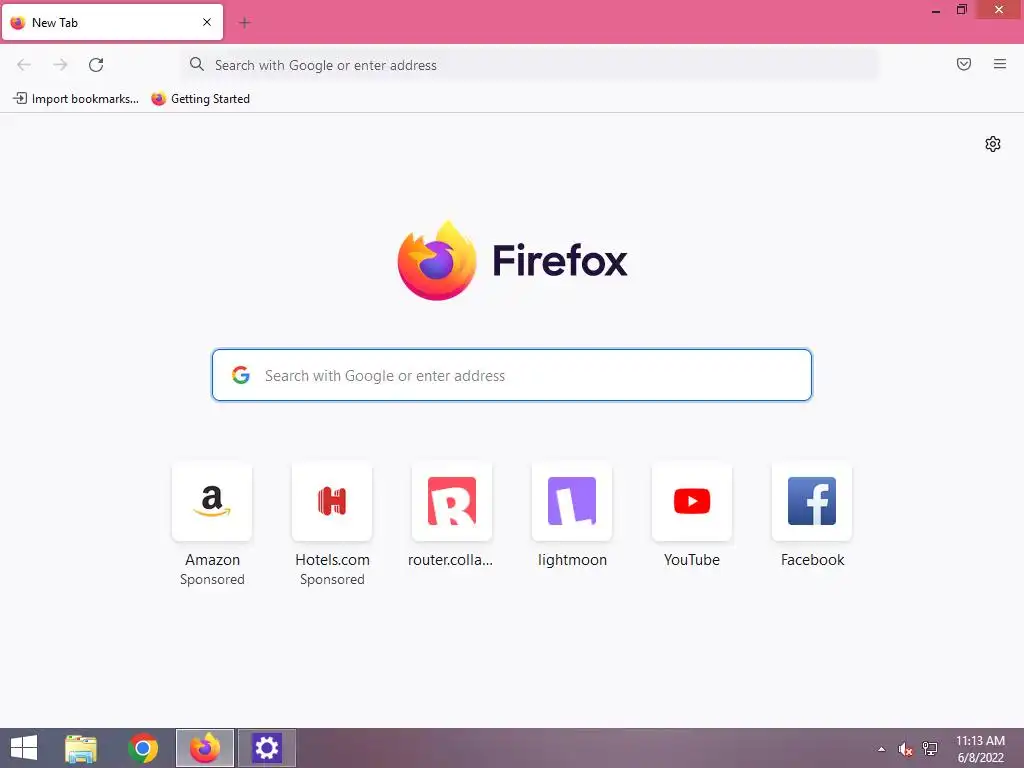The width and height of the screenshot is (1024, 768).
Task: Minimize the Firefox window
Action: click(x=936, y=10)
